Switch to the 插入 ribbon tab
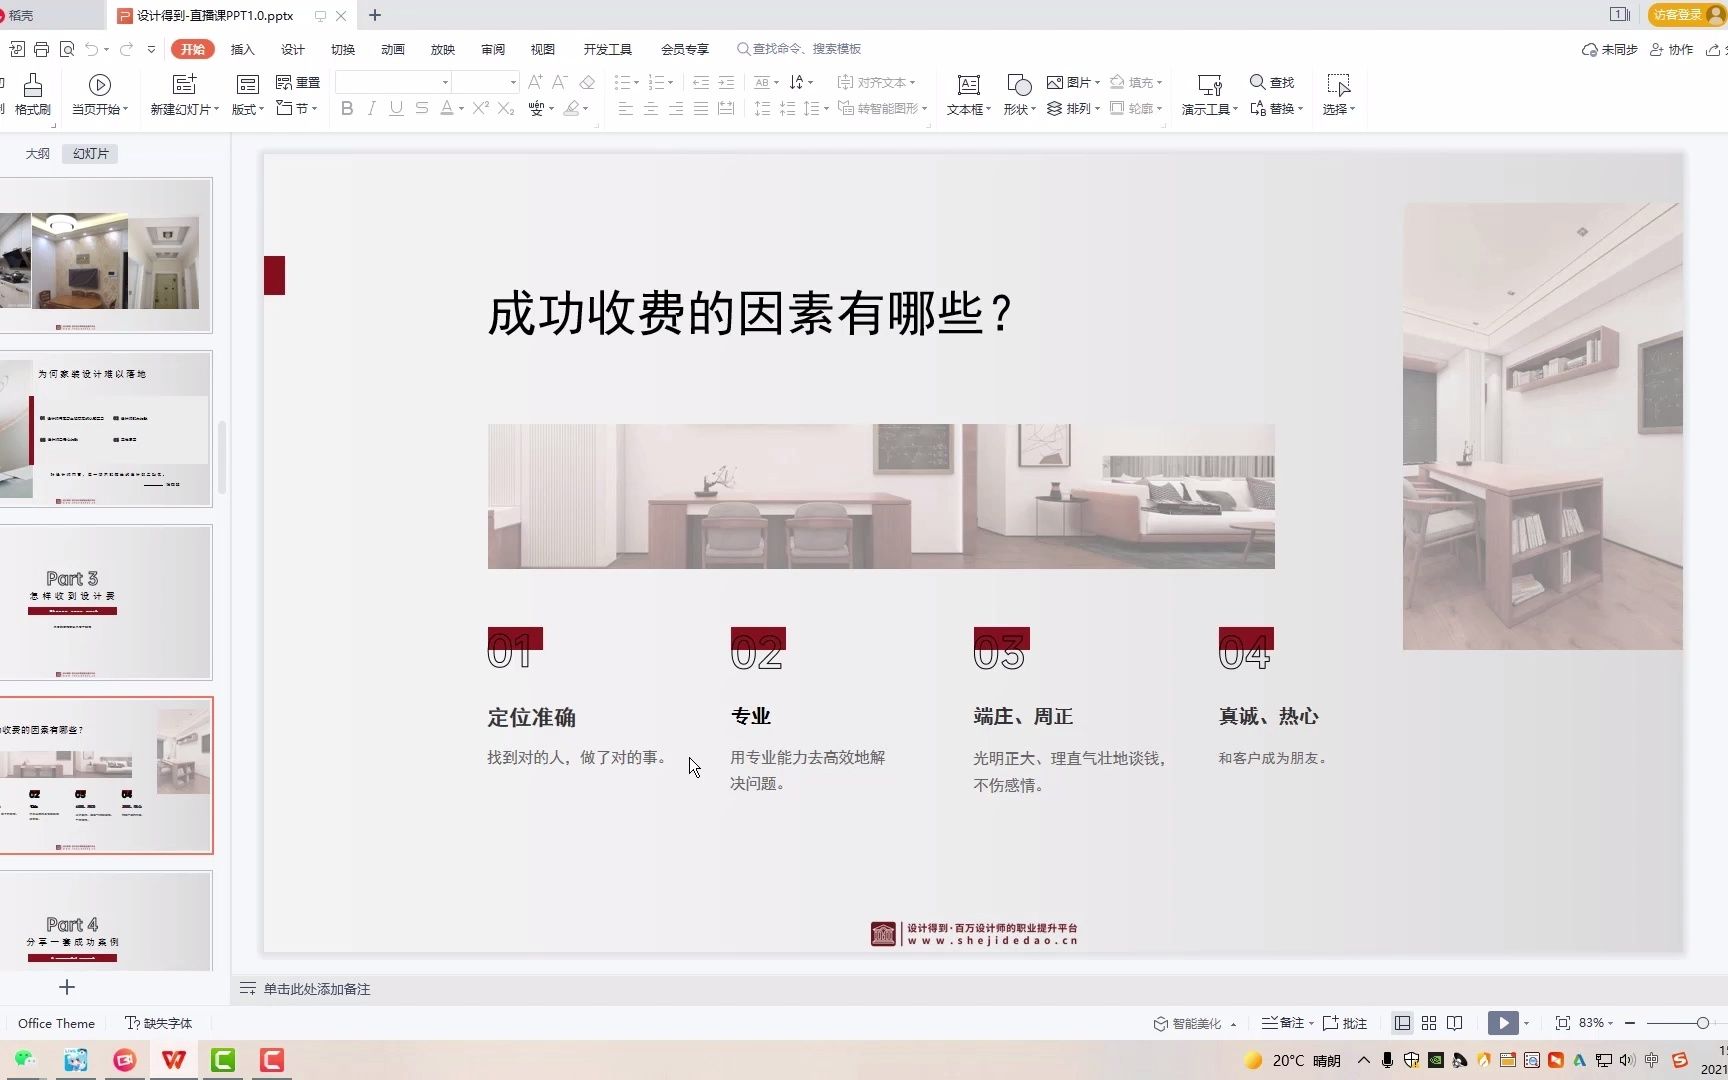The width and height of the screenshot is (1728, 1080). pyautogui.click(x=241, y=48)
